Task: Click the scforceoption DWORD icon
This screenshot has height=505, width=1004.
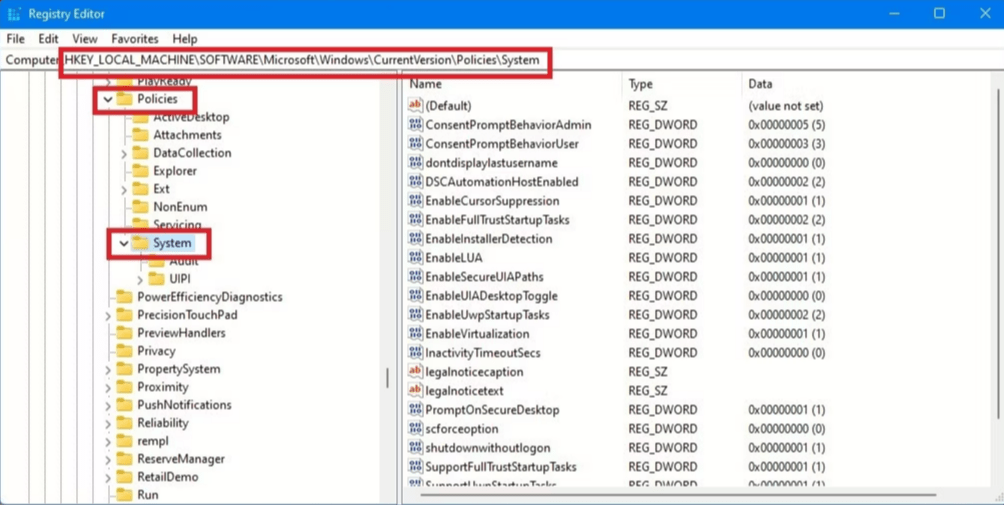Action: (x=415, y=429)
